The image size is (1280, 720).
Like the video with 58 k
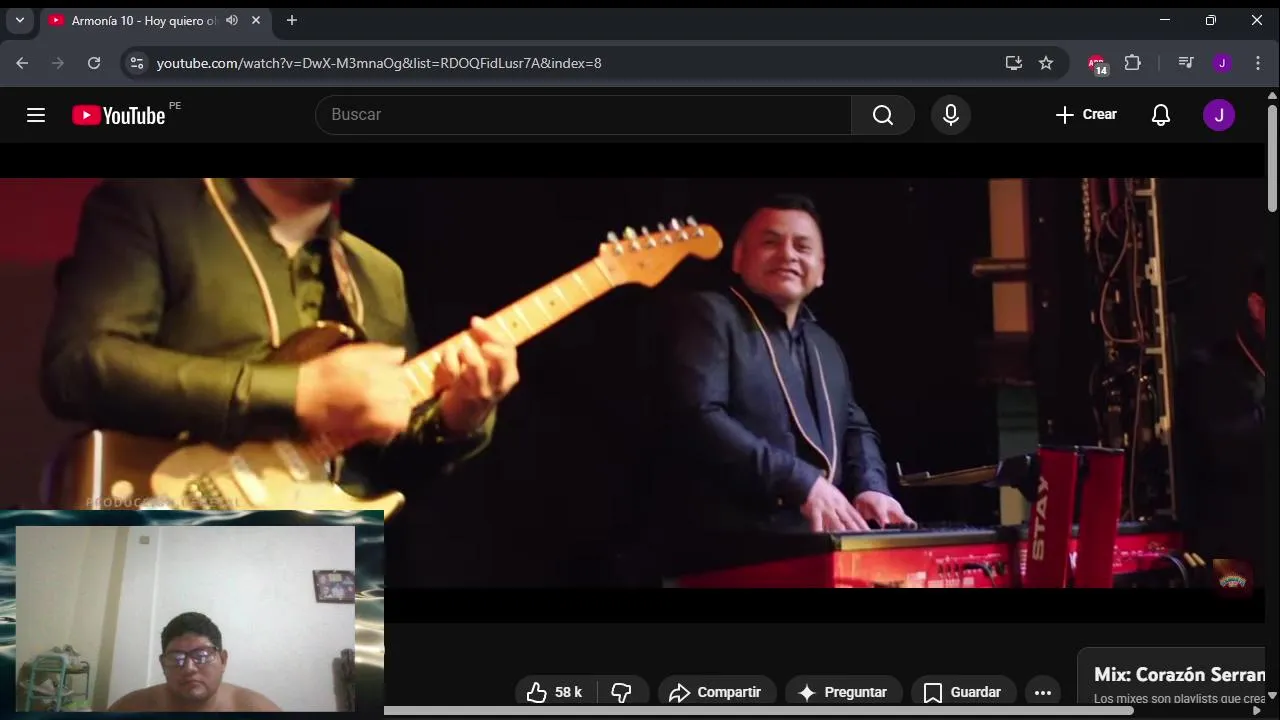(554, 692)
